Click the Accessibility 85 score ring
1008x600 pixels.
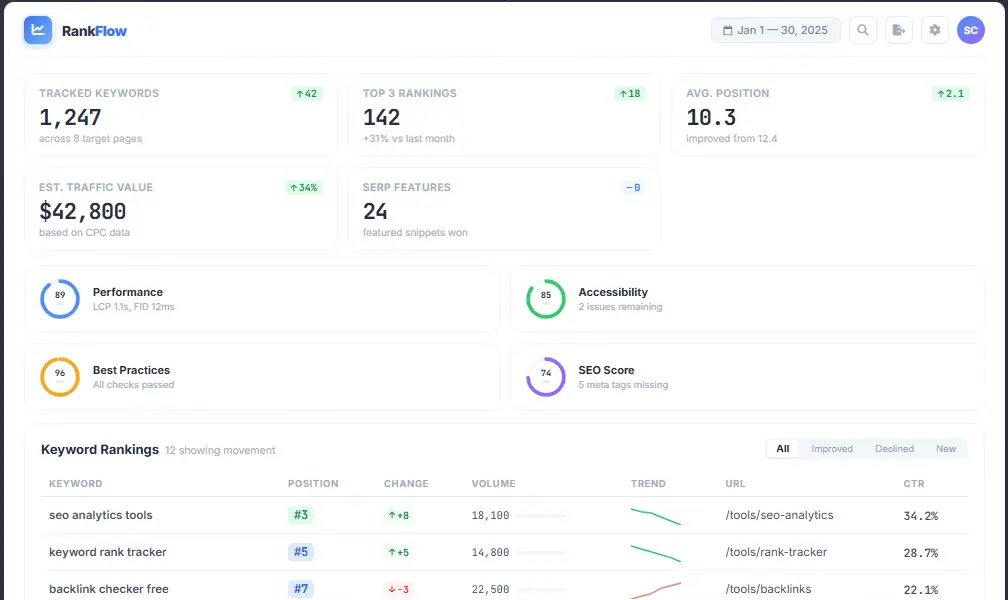pyautogui.click(x=545, y=298)
